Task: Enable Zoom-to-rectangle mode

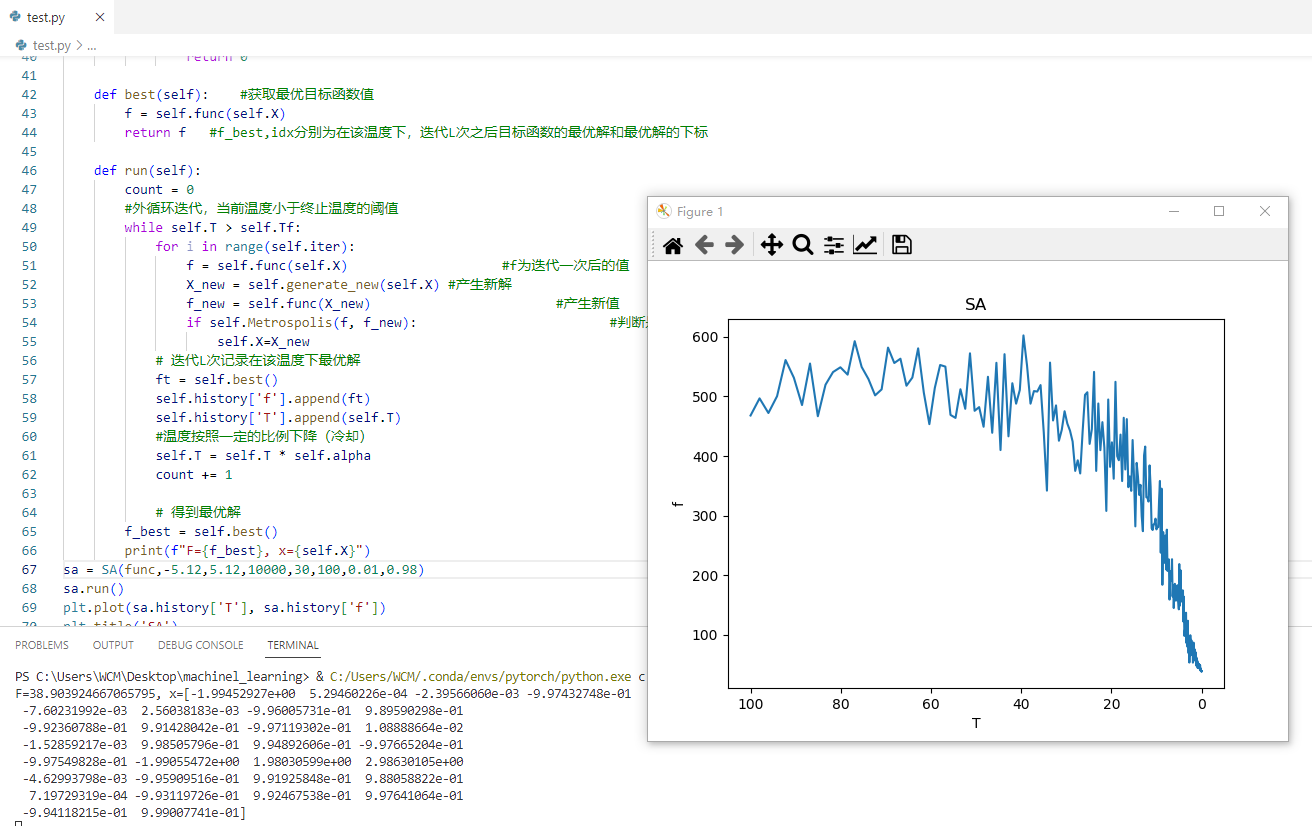Action: click(x=803, y=244)
